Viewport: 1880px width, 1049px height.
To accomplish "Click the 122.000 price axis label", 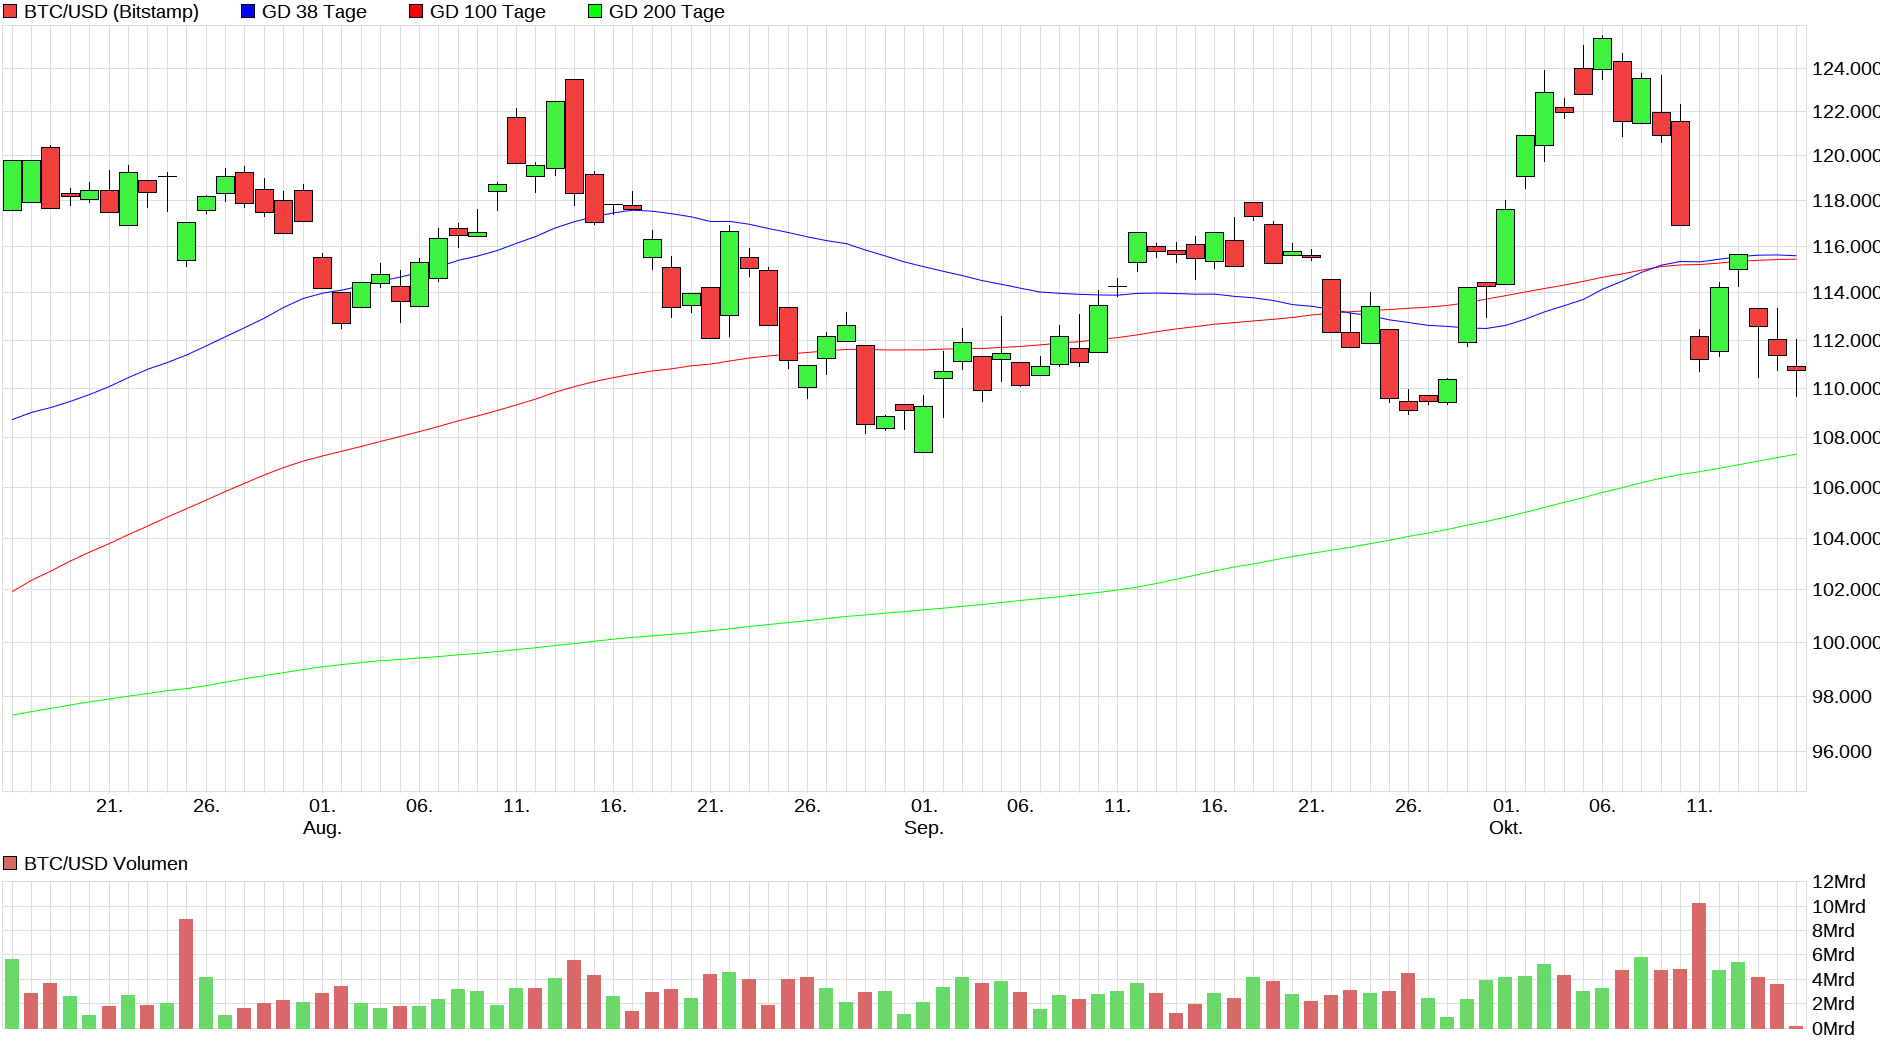I will 1846,111.
